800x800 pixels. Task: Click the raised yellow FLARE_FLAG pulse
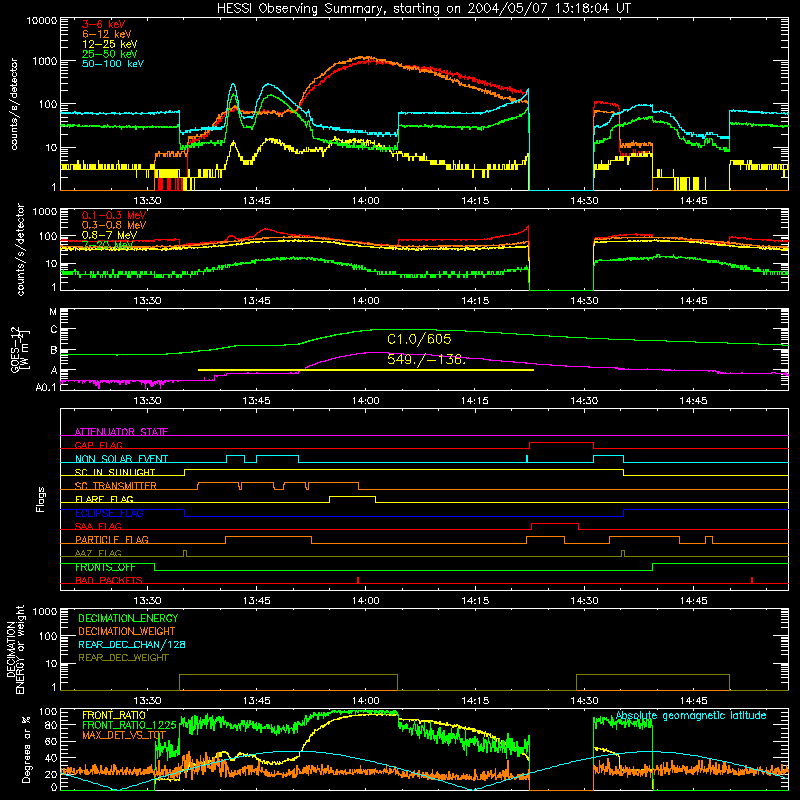point(353,496)
